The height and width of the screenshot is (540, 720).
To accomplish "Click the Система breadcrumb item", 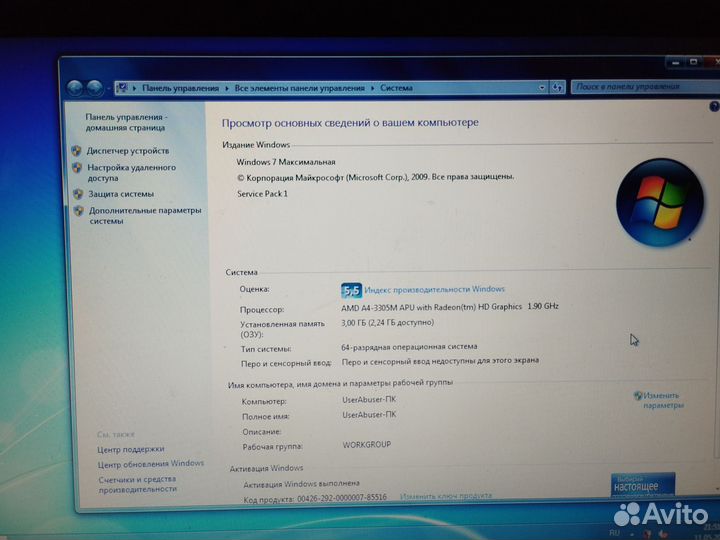I will [x=396, y=88].
